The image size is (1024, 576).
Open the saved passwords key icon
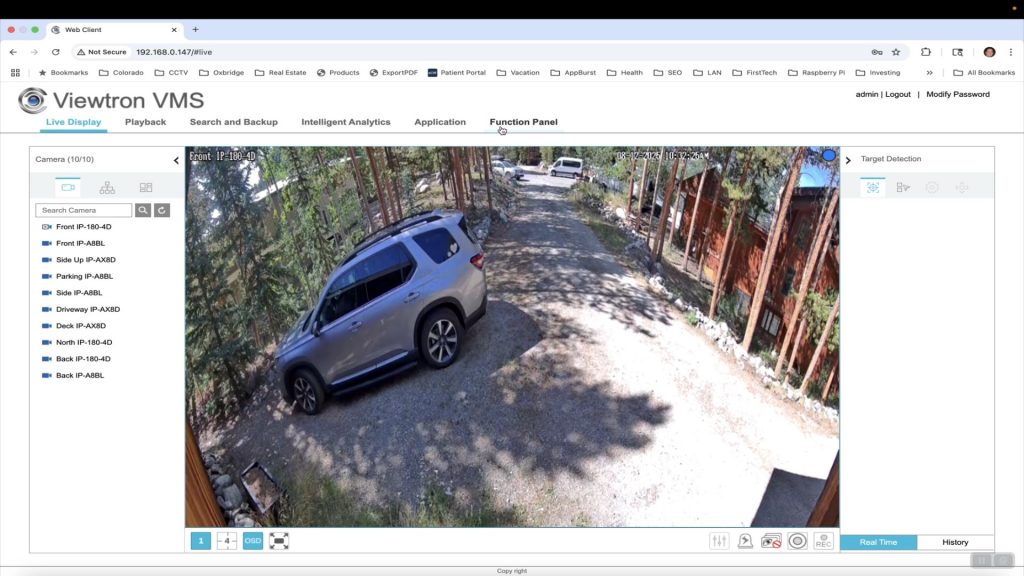[877, 52]
